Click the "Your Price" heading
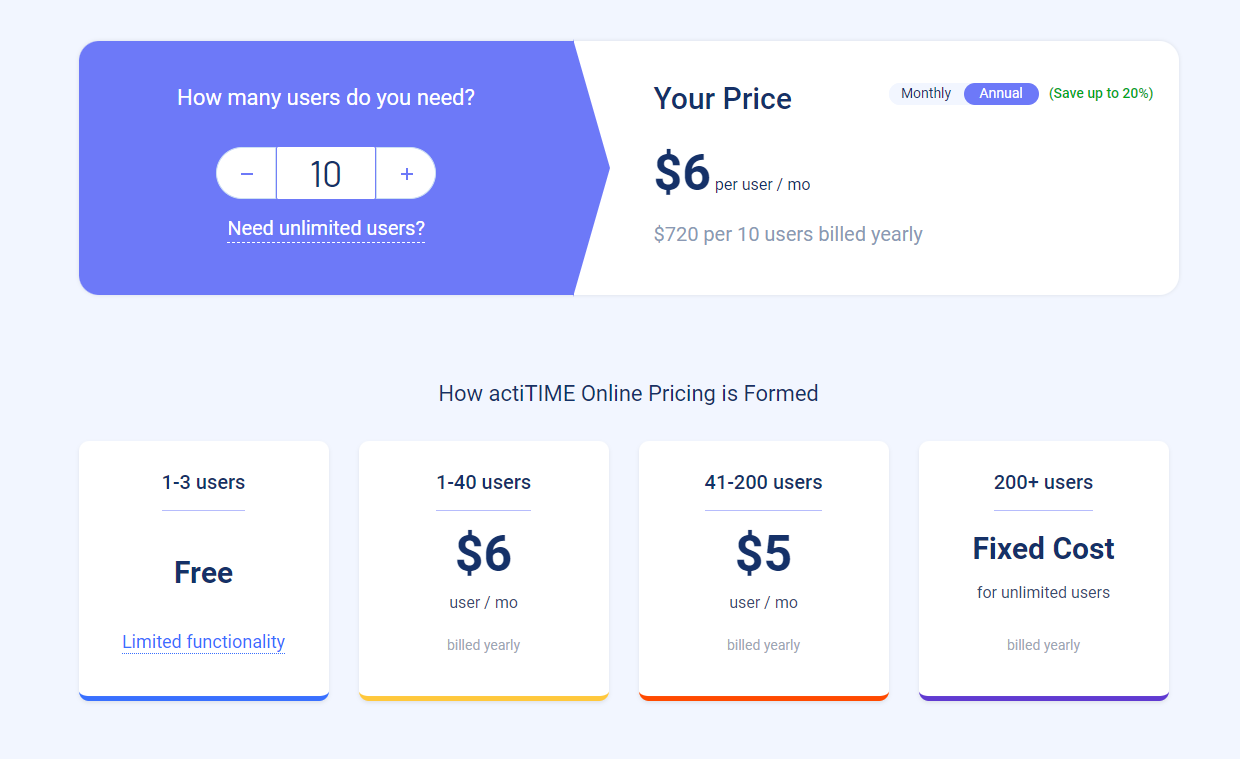 coord(723,98)
